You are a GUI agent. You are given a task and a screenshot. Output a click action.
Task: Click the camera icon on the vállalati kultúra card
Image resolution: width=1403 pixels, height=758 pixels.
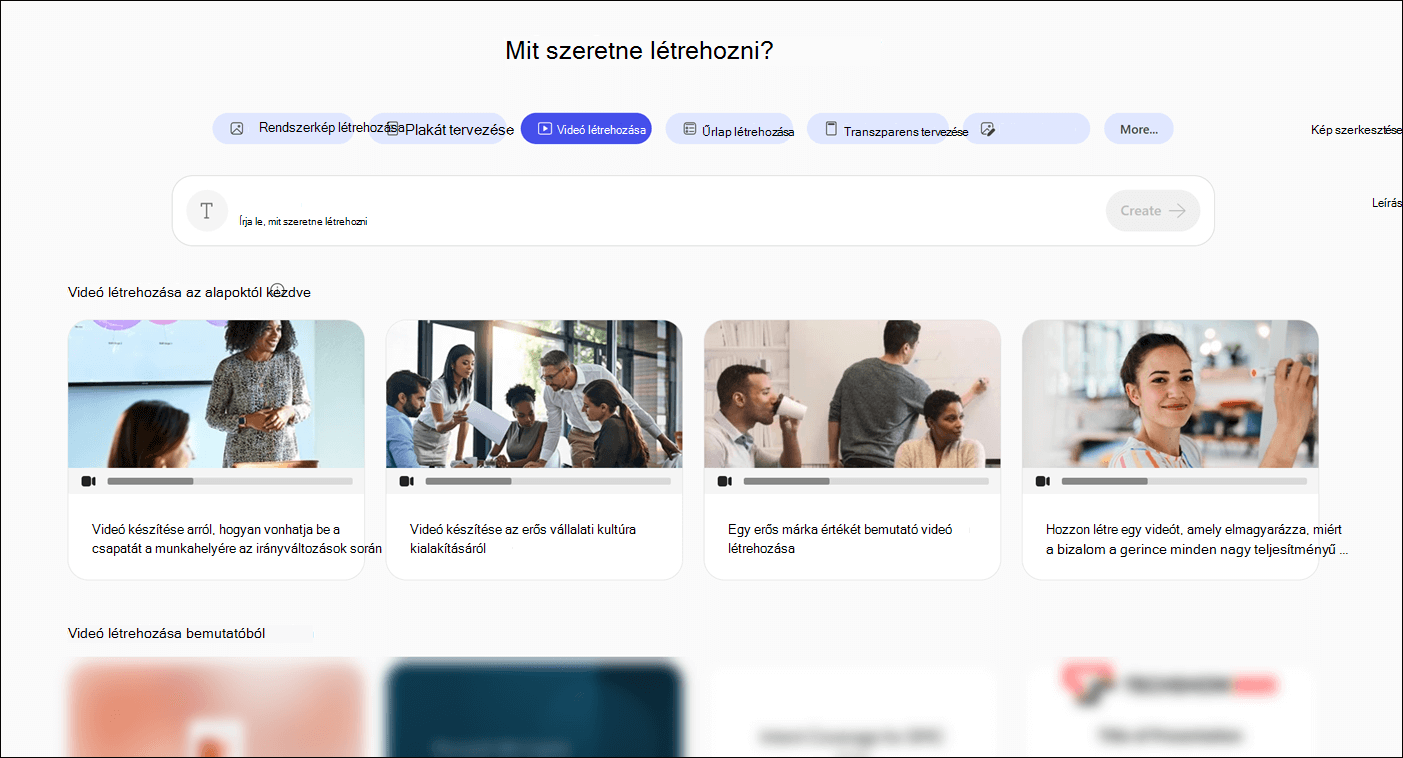tap(406, 481)
